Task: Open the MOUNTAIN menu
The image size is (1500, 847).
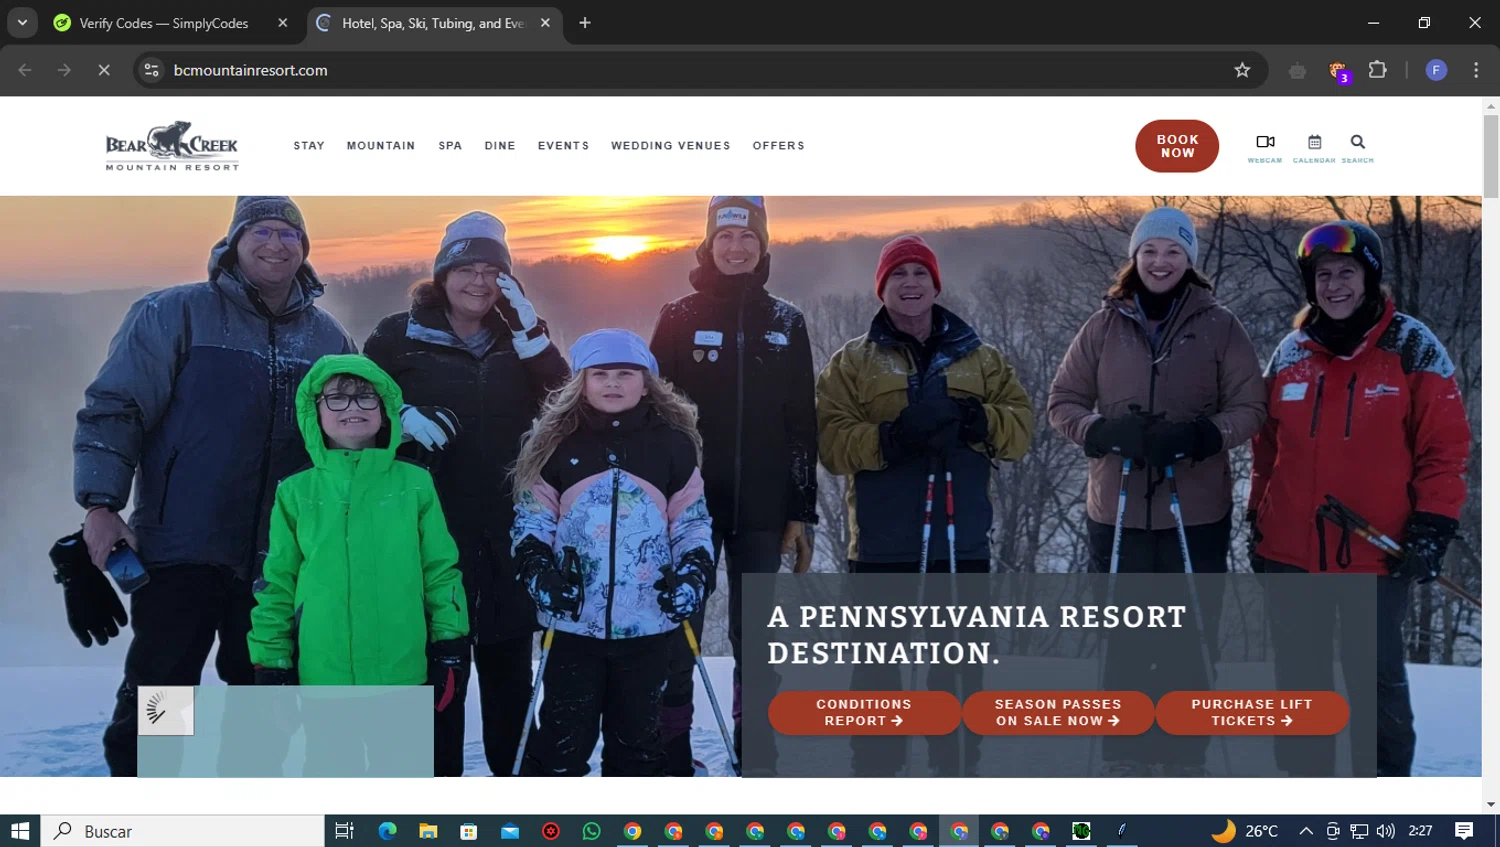Action: 381,146
